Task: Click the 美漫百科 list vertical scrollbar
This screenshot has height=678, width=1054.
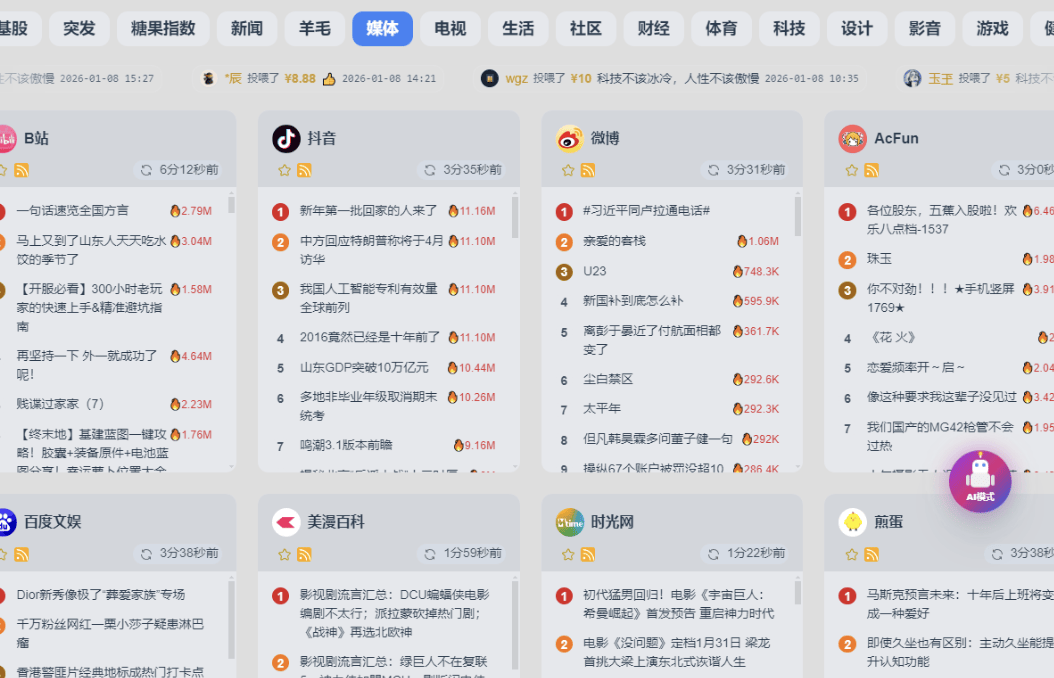Action: coord(516,625)
